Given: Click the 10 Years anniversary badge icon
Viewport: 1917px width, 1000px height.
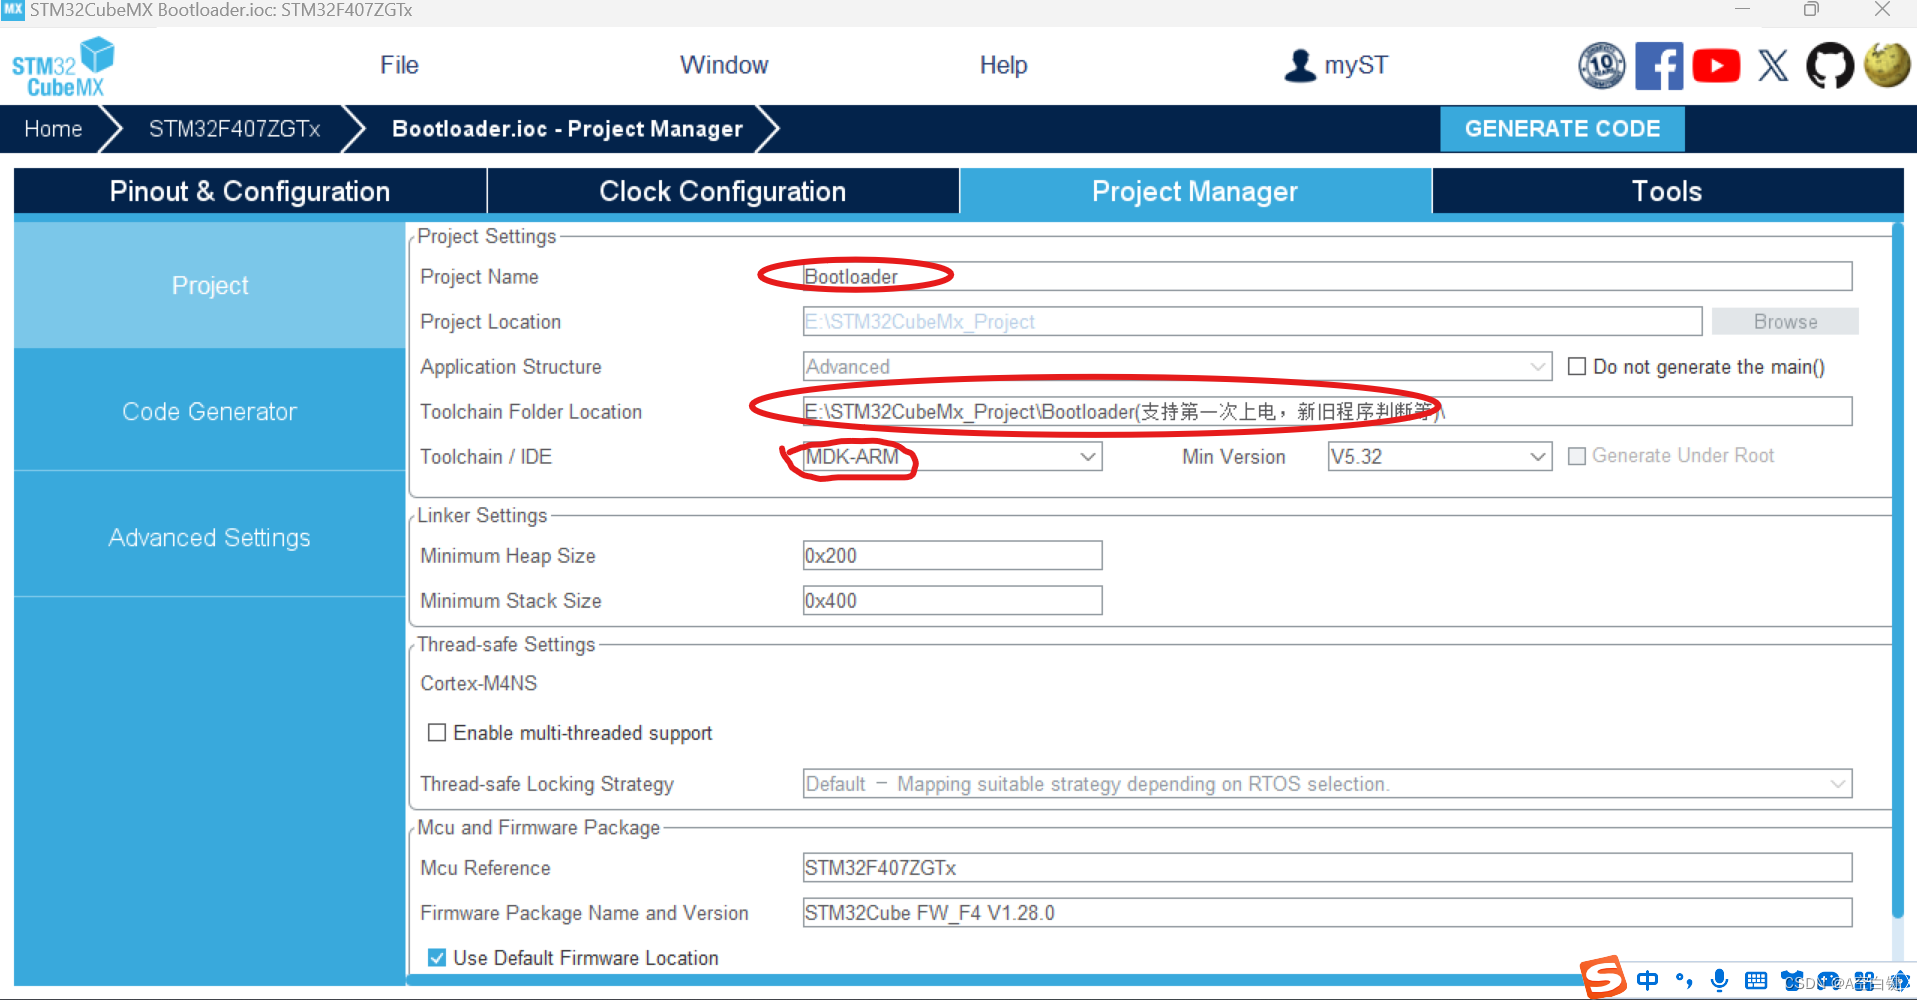Looking at the screenshot, I should pos(1602,65).
